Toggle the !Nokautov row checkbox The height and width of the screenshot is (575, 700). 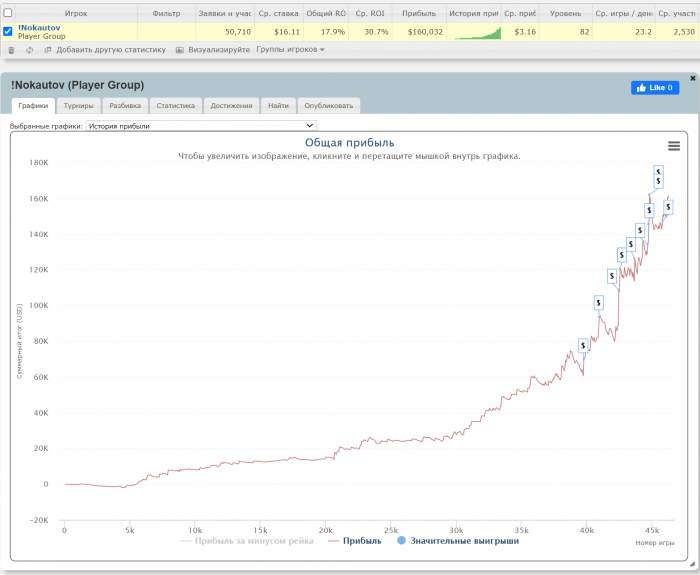tap(8, 31)
